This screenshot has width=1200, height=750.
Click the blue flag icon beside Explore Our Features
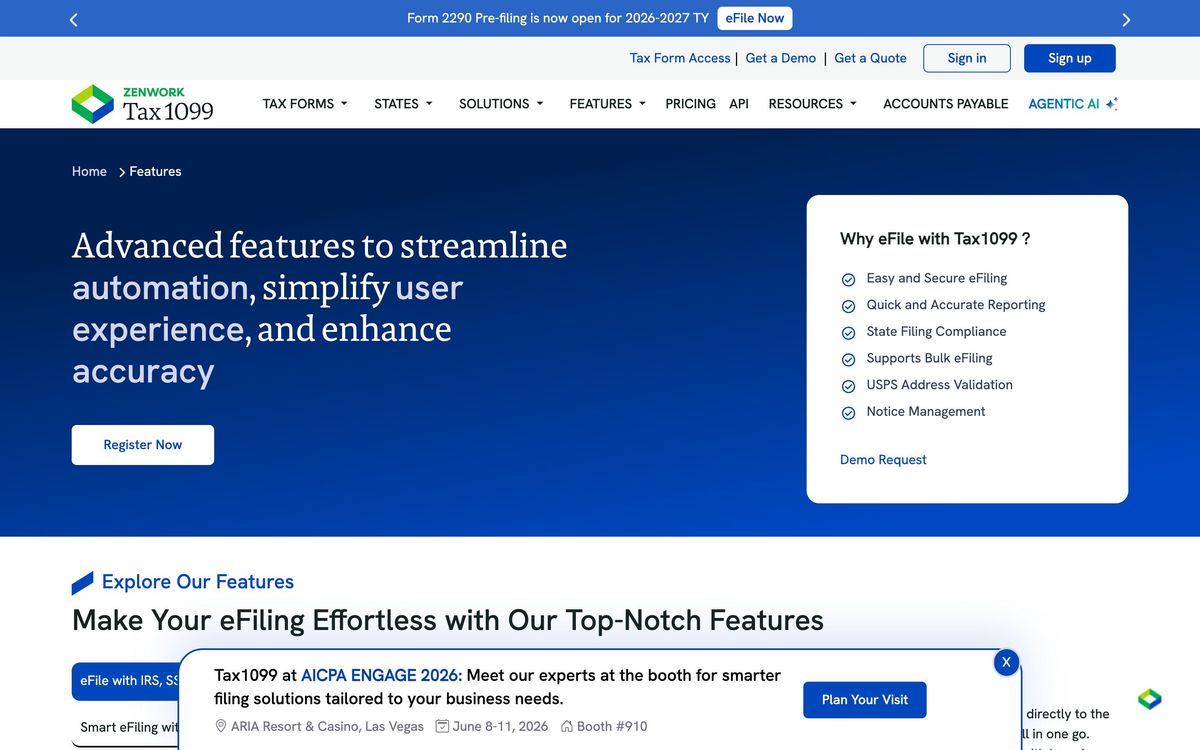pyautogui.click(x=83, y=583)
